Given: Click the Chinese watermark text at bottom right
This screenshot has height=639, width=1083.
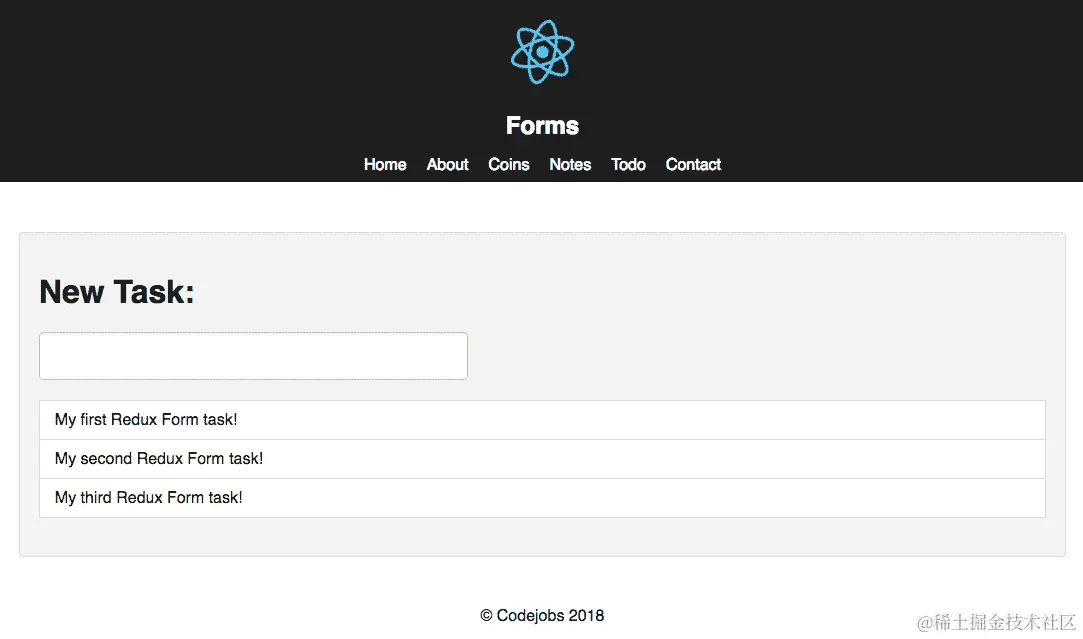Looking at the screenshot, I should (996, 622).
